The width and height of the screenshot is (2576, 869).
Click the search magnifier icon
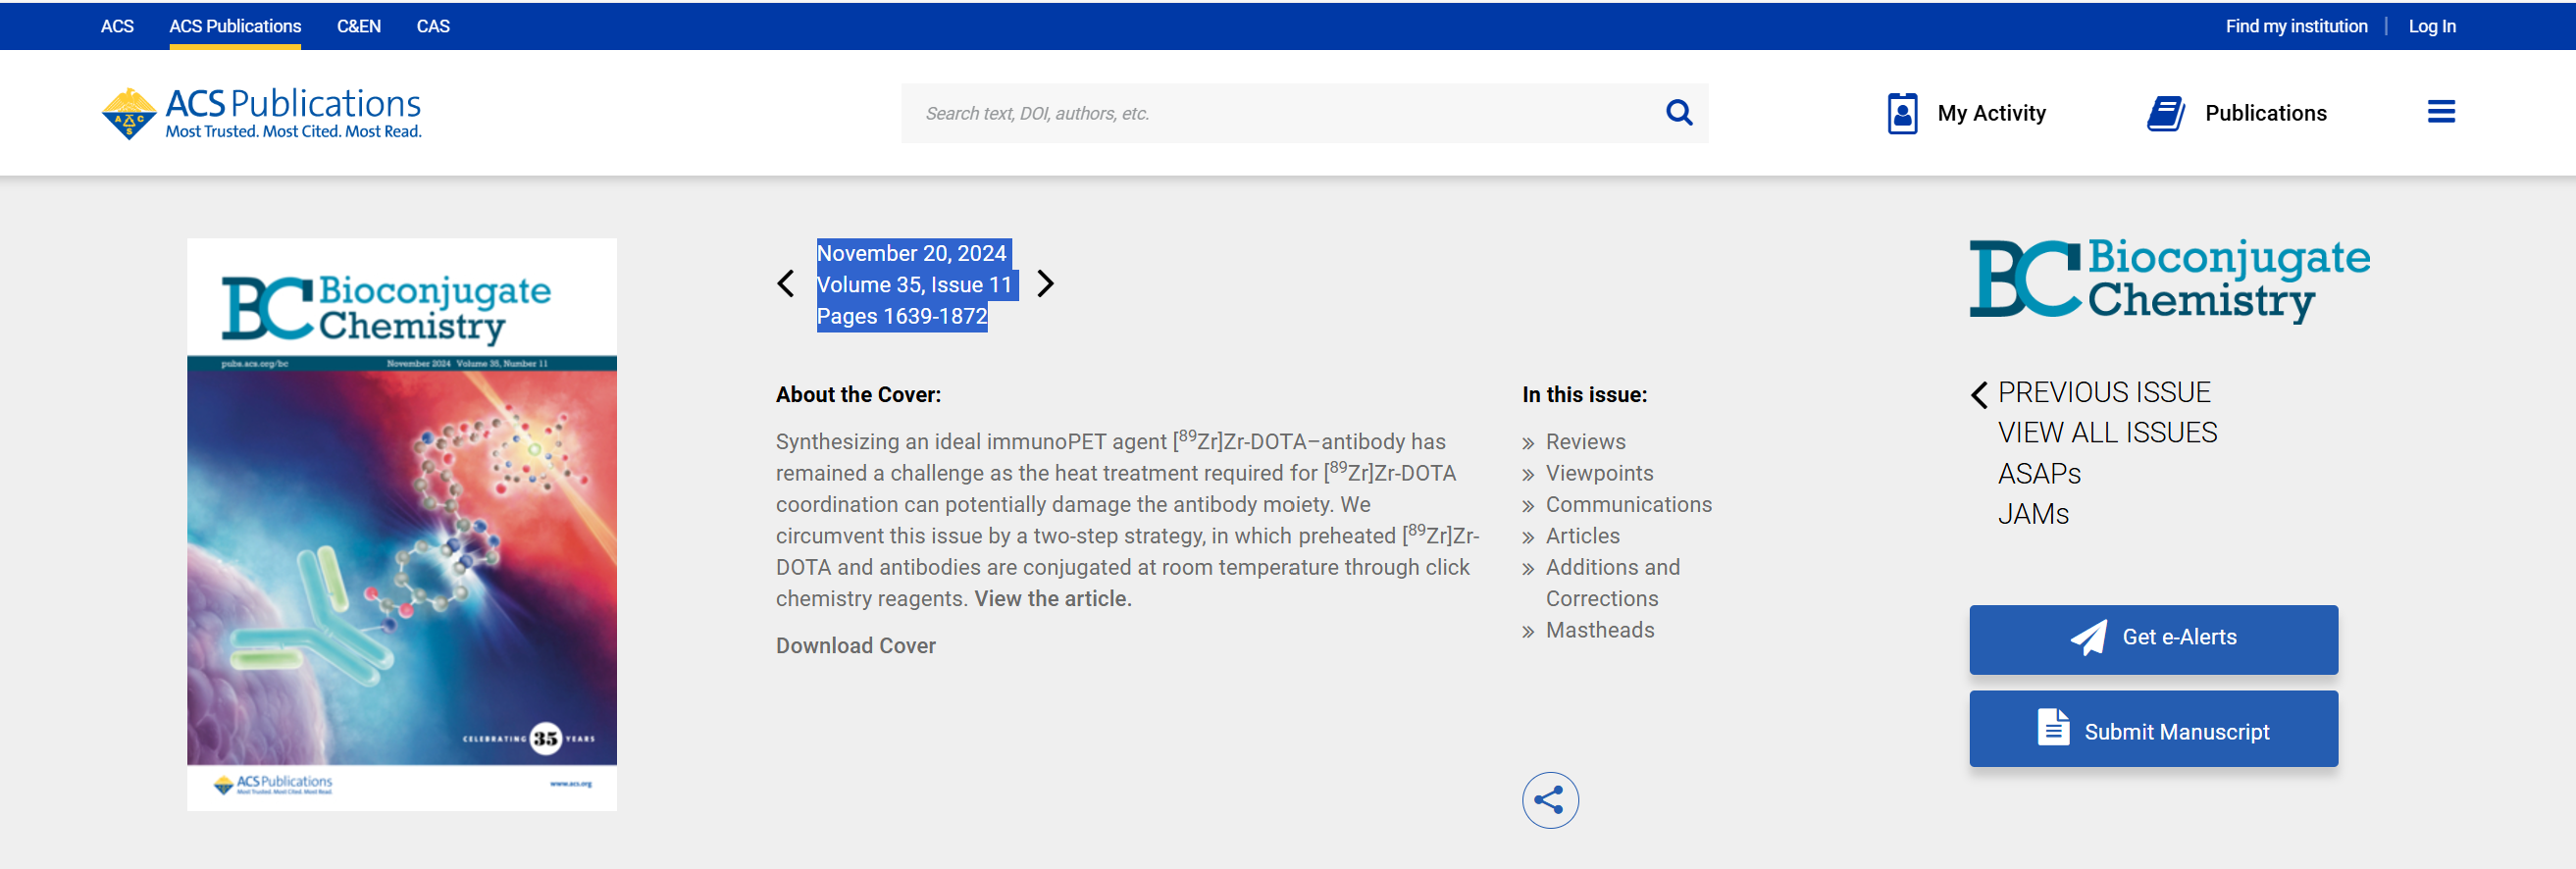[x=1679, y=113]
